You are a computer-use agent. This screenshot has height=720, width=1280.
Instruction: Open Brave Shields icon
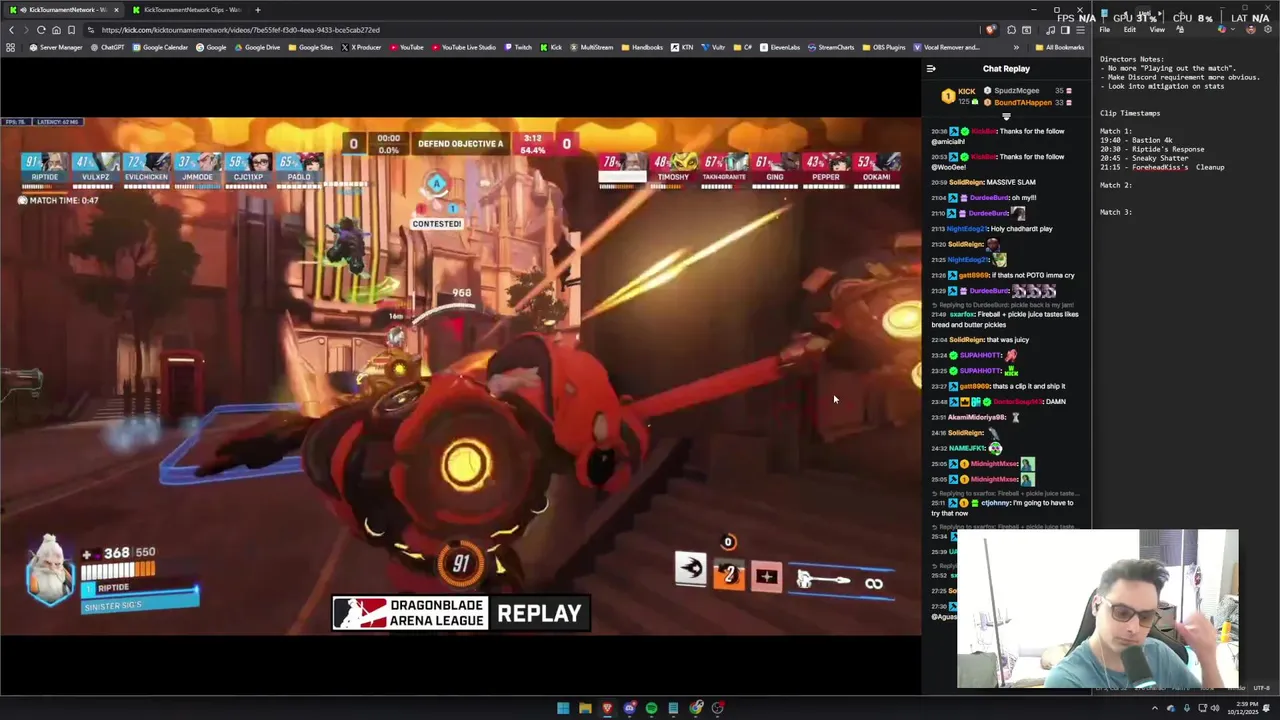click(990, 30)
